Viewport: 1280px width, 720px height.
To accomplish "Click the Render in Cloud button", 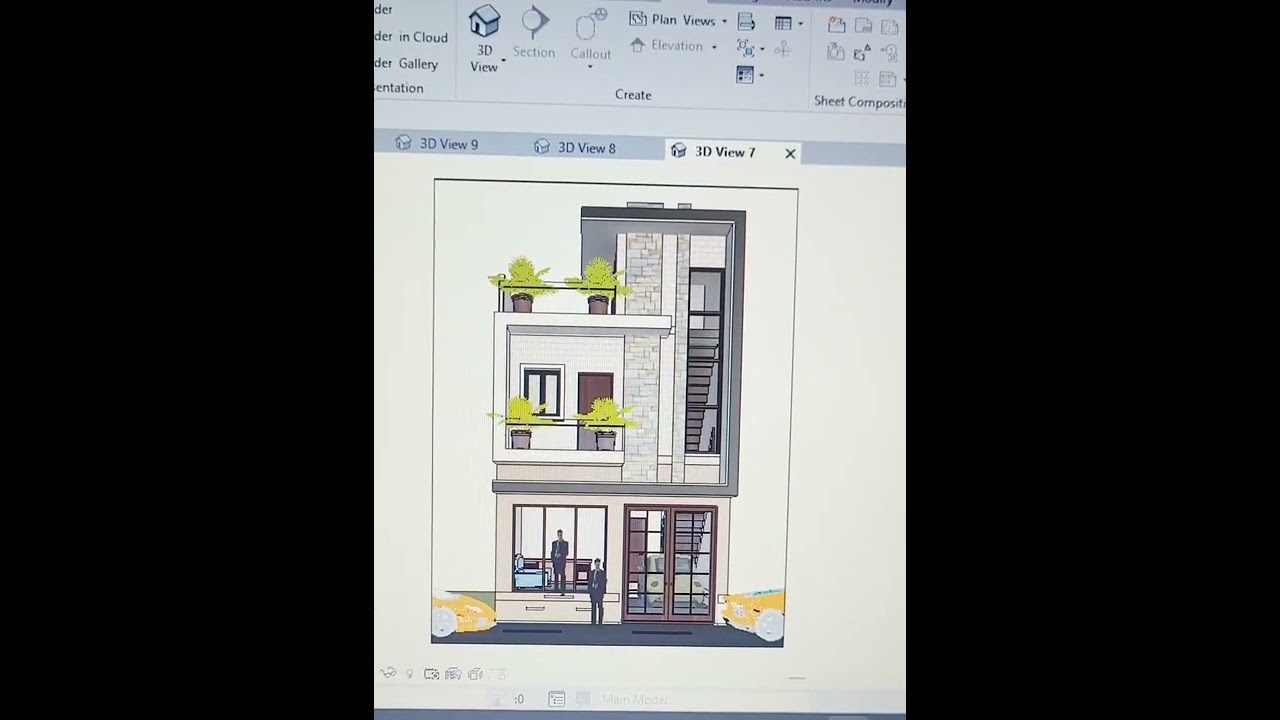I will click(411, 37).
